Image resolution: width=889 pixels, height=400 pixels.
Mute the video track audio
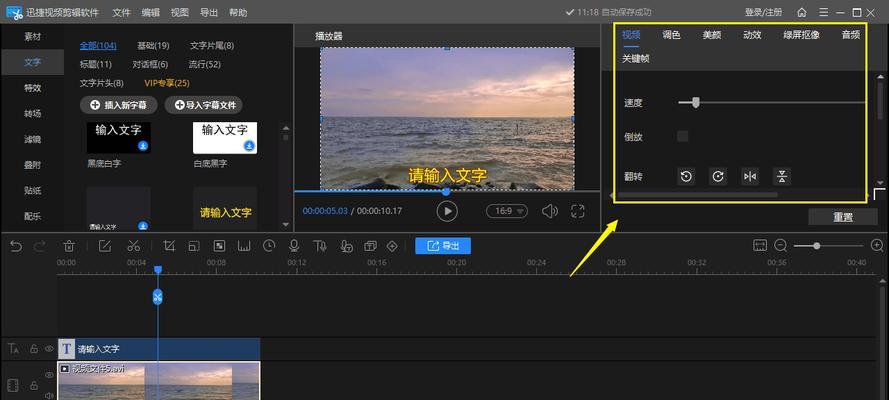point(49,395)
